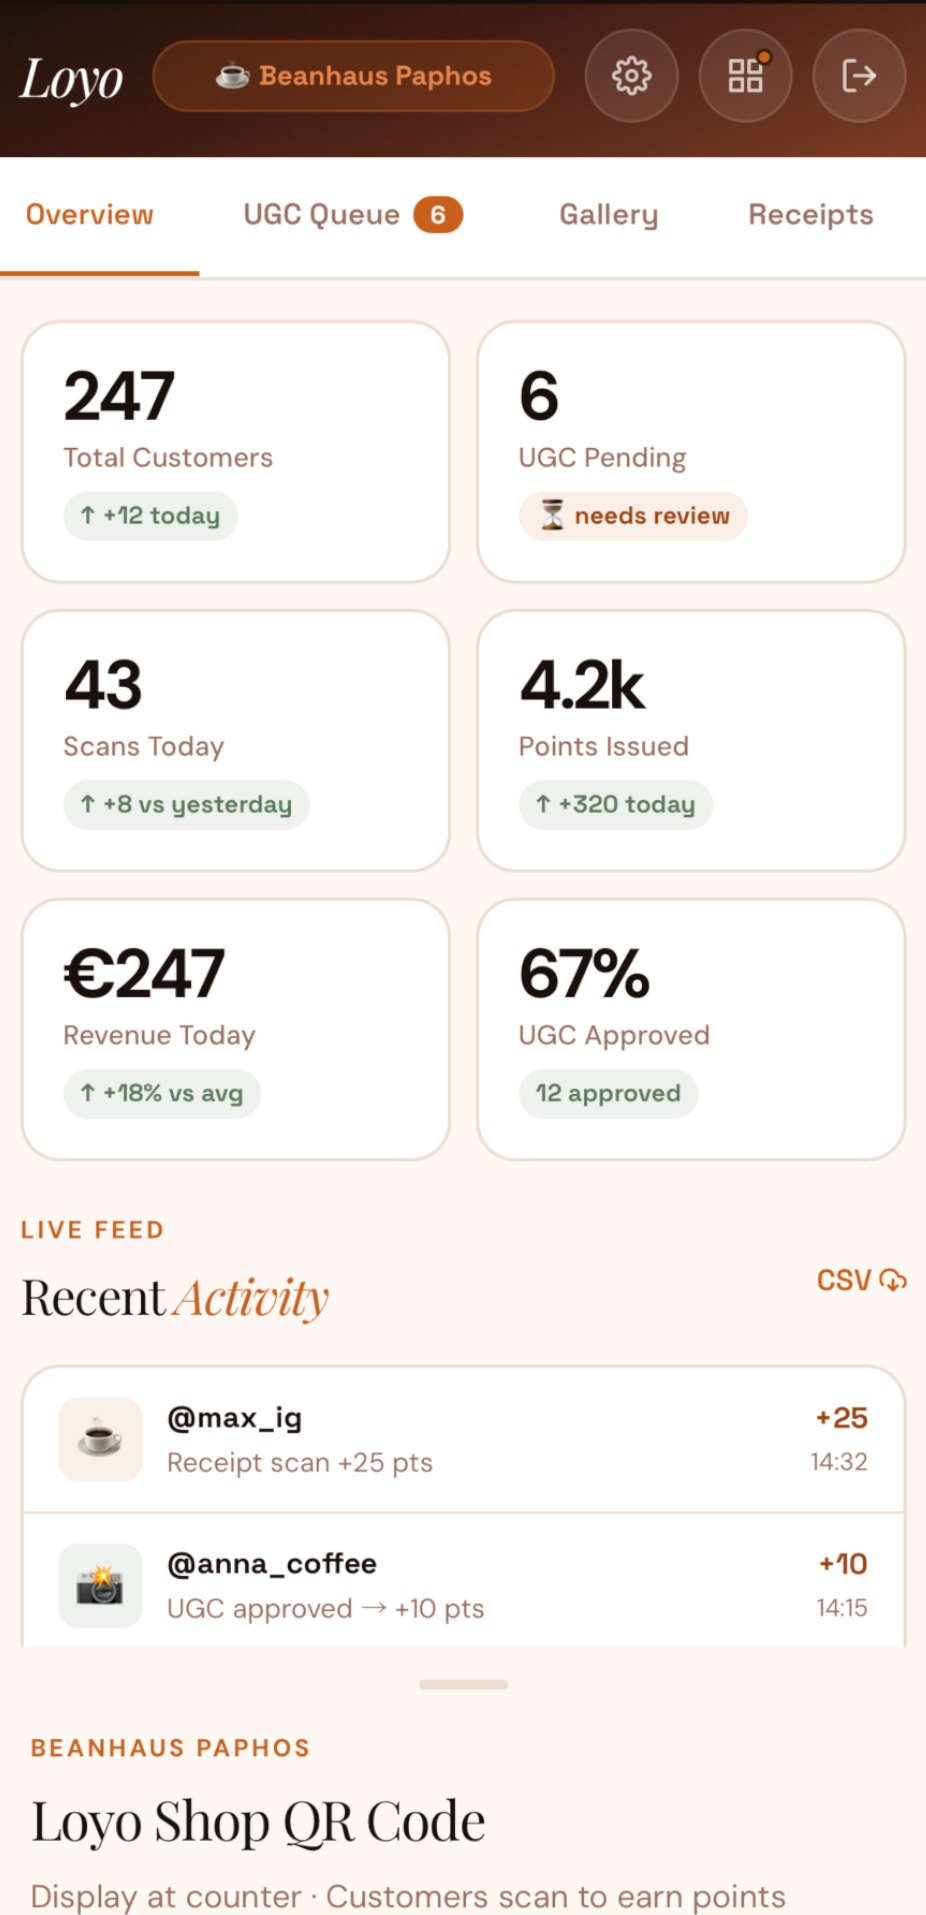Click the camera flash icon beside @anna_coffee

tap(100, 1586)
